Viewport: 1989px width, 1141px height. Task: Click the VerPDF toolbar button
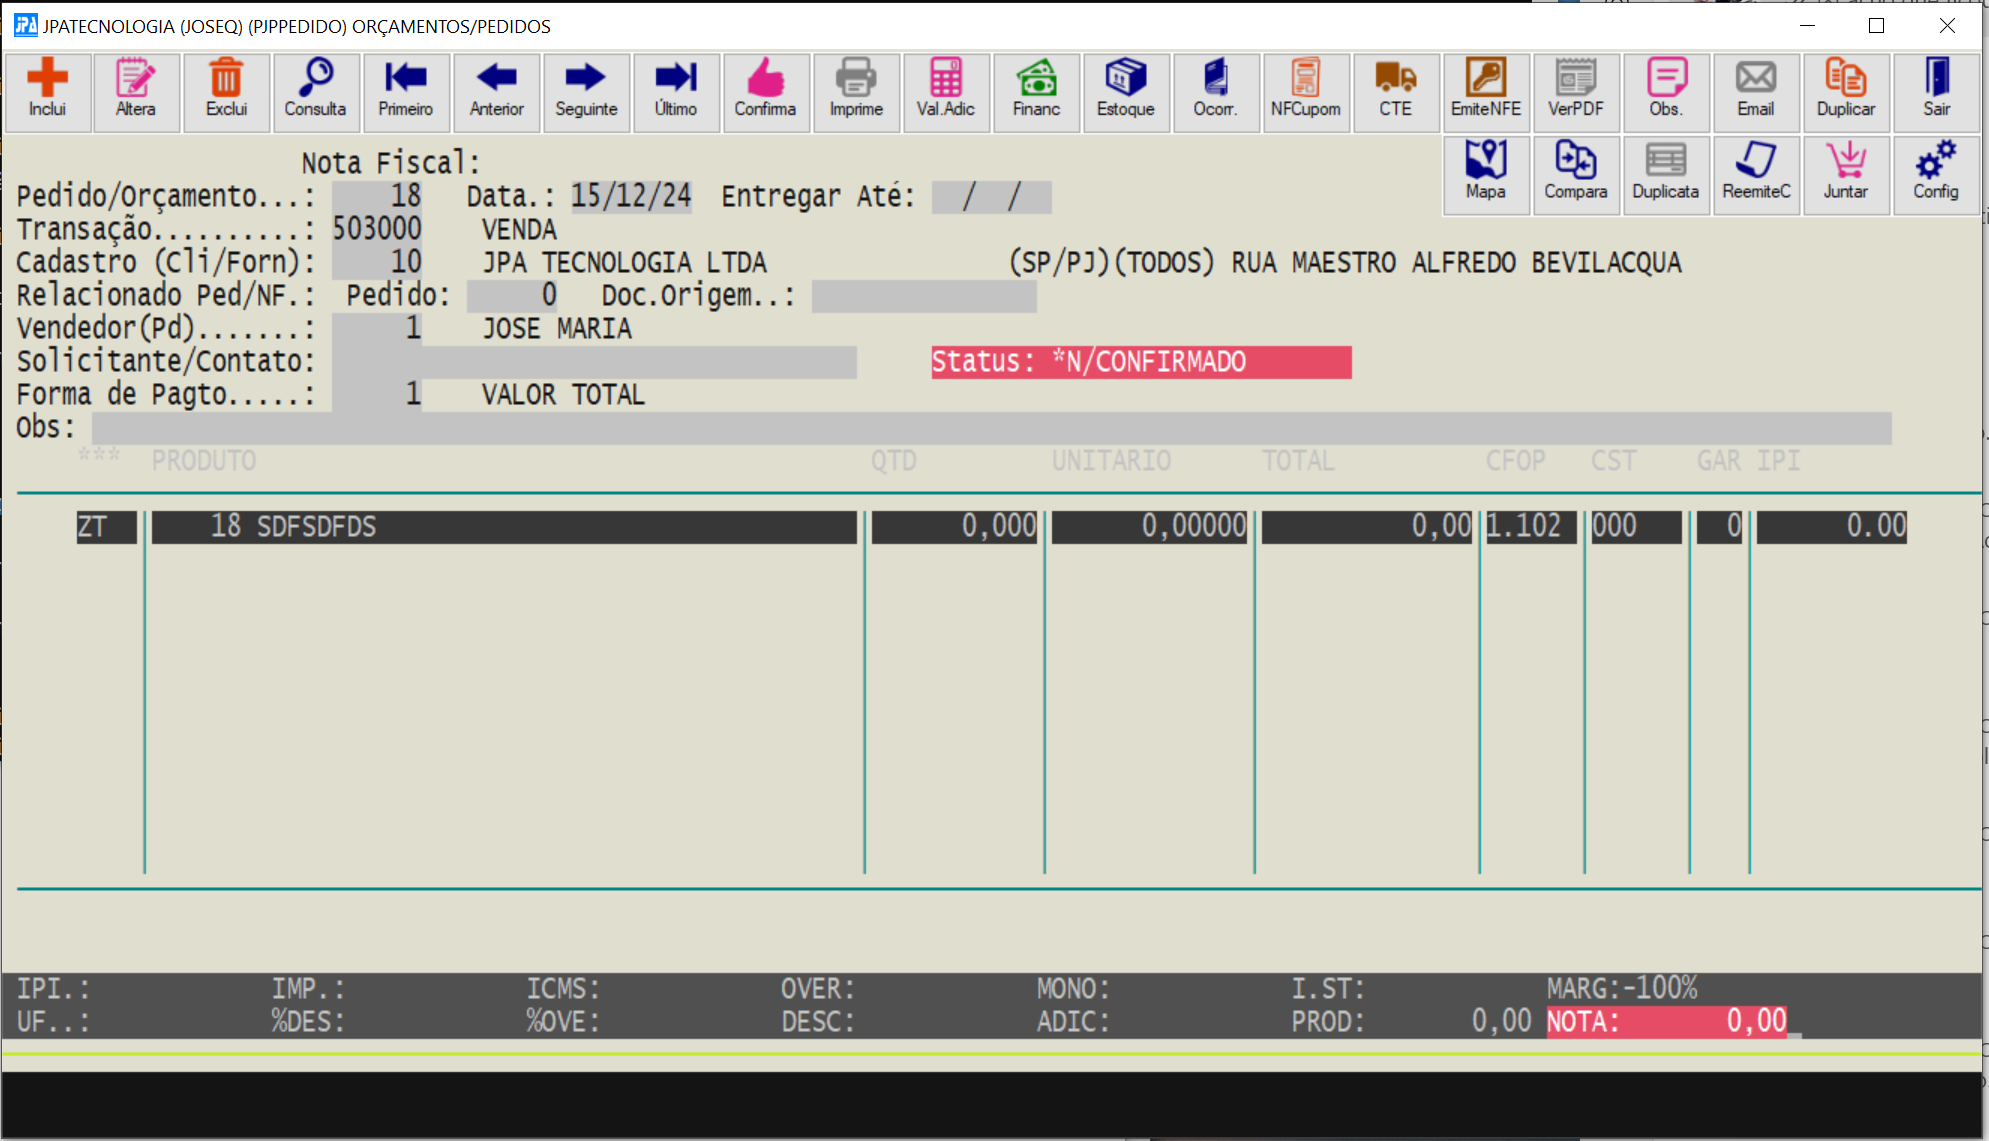1575,90
